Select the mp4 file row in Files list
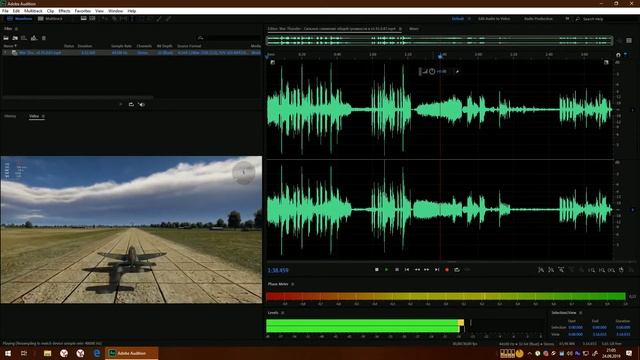640x360 pixels. click(131, 53)
